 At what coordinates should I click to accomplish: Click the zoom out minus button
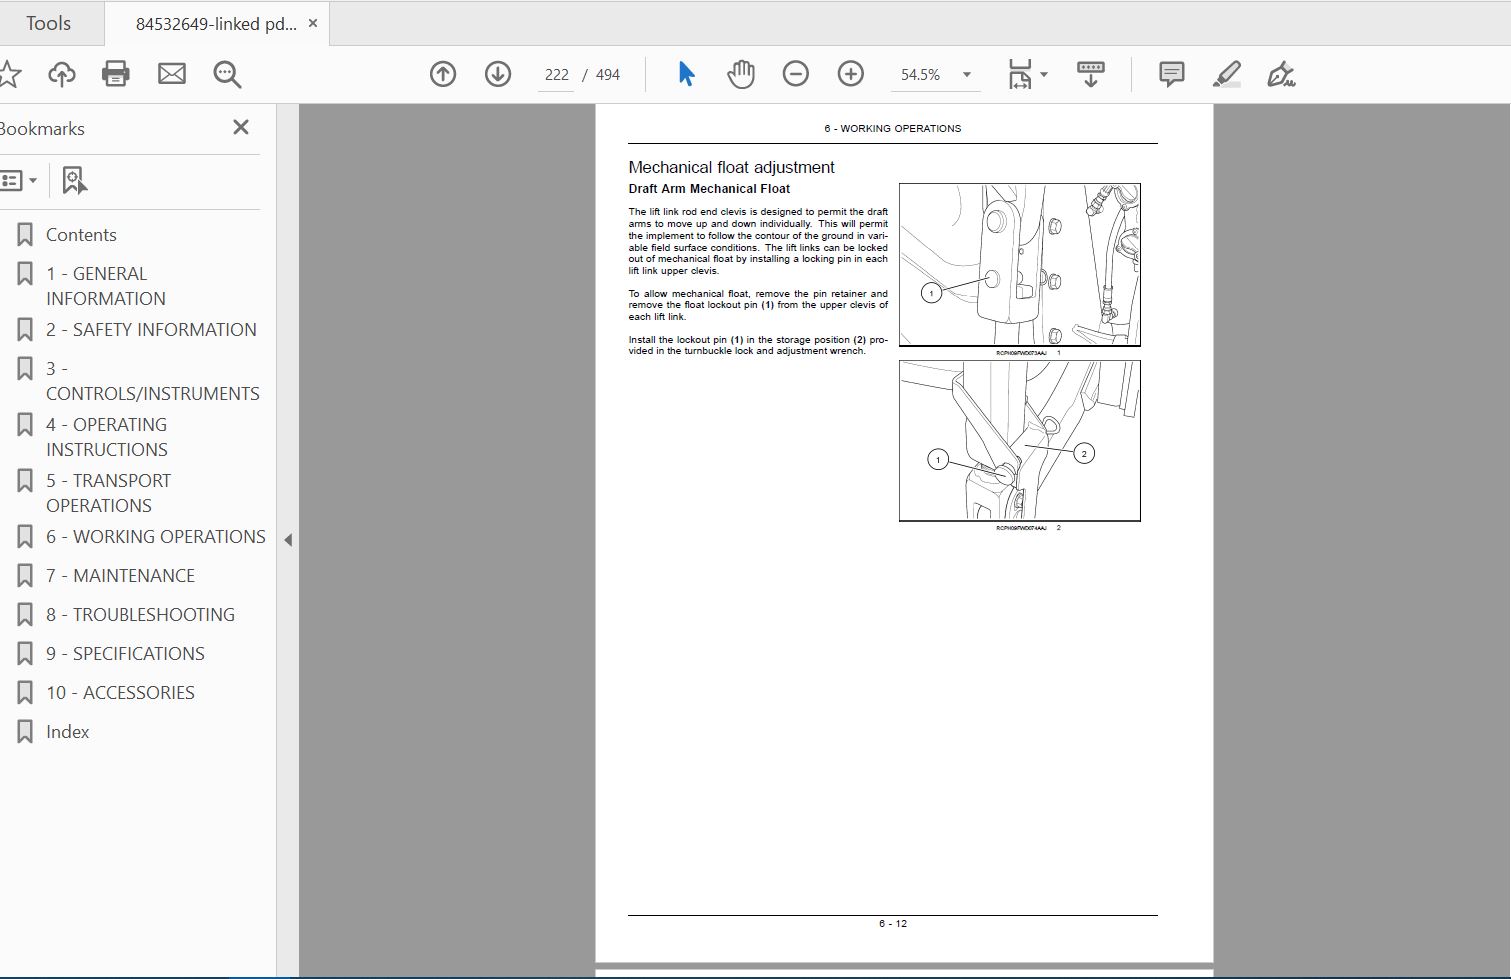tap(796, 74)
